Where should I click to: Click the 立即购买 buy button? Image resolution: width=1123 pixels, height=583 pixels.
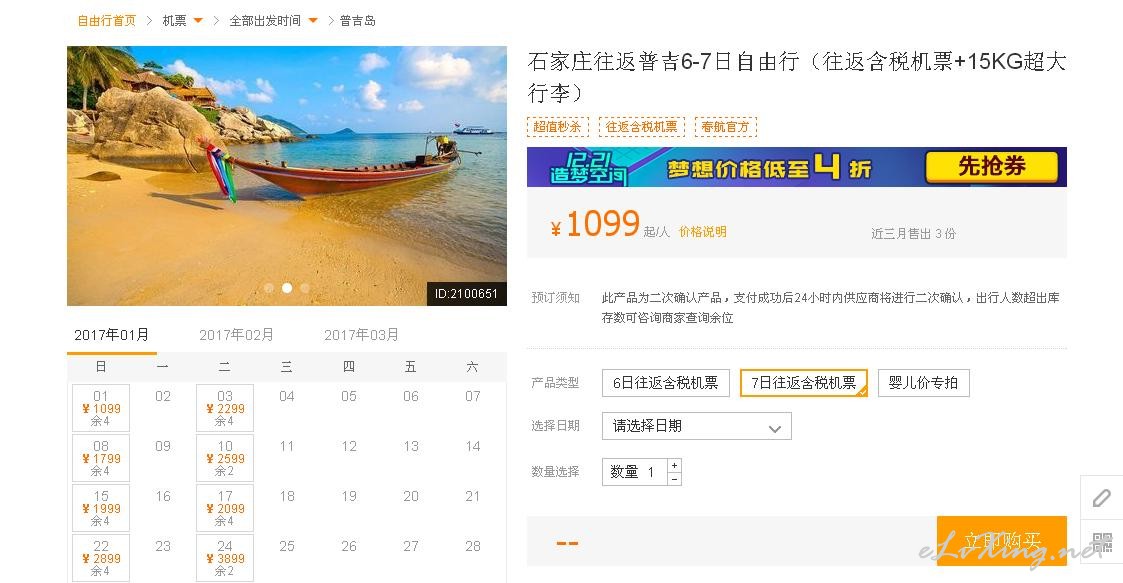click(1001, 541)
